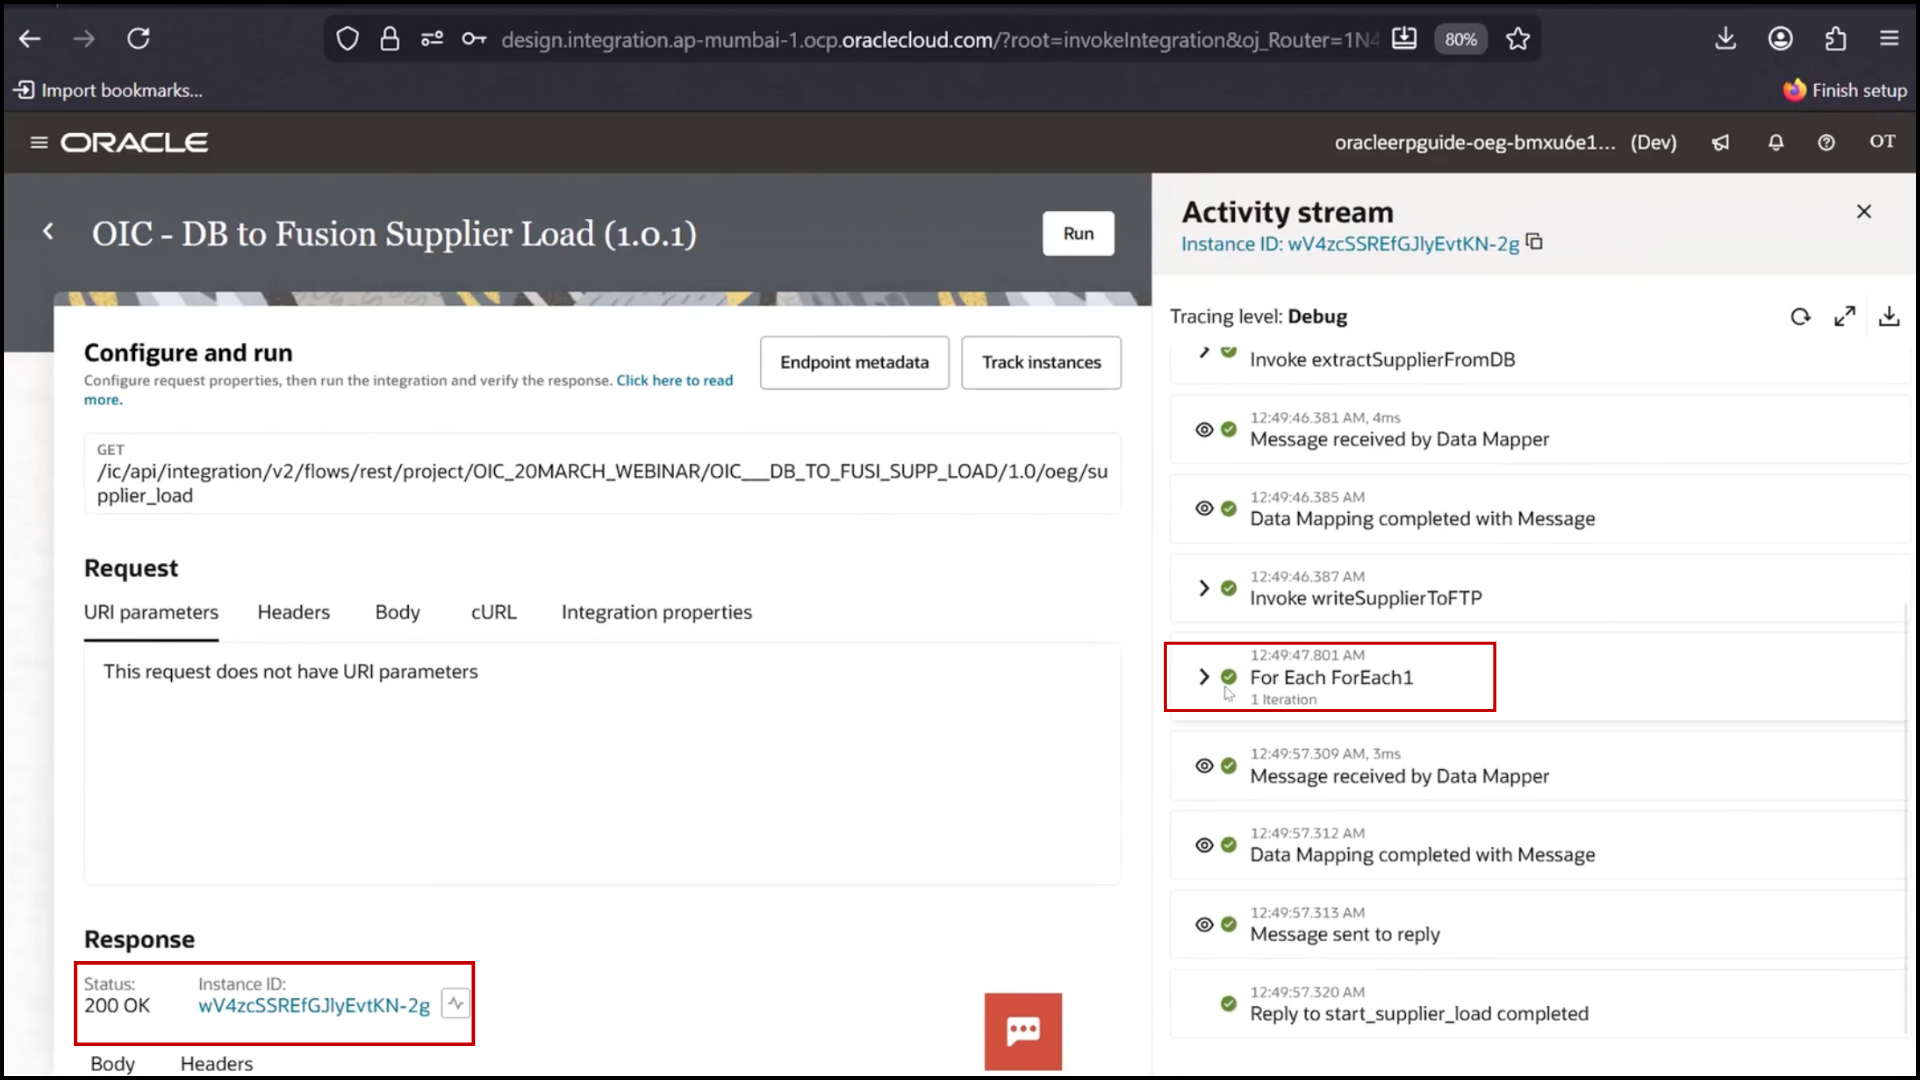Image resolution: width=1920 pixels, height=1080 pixels.
Task: Open activity stream icon beside response instance ID
Action: click(x=456, y=1003)
